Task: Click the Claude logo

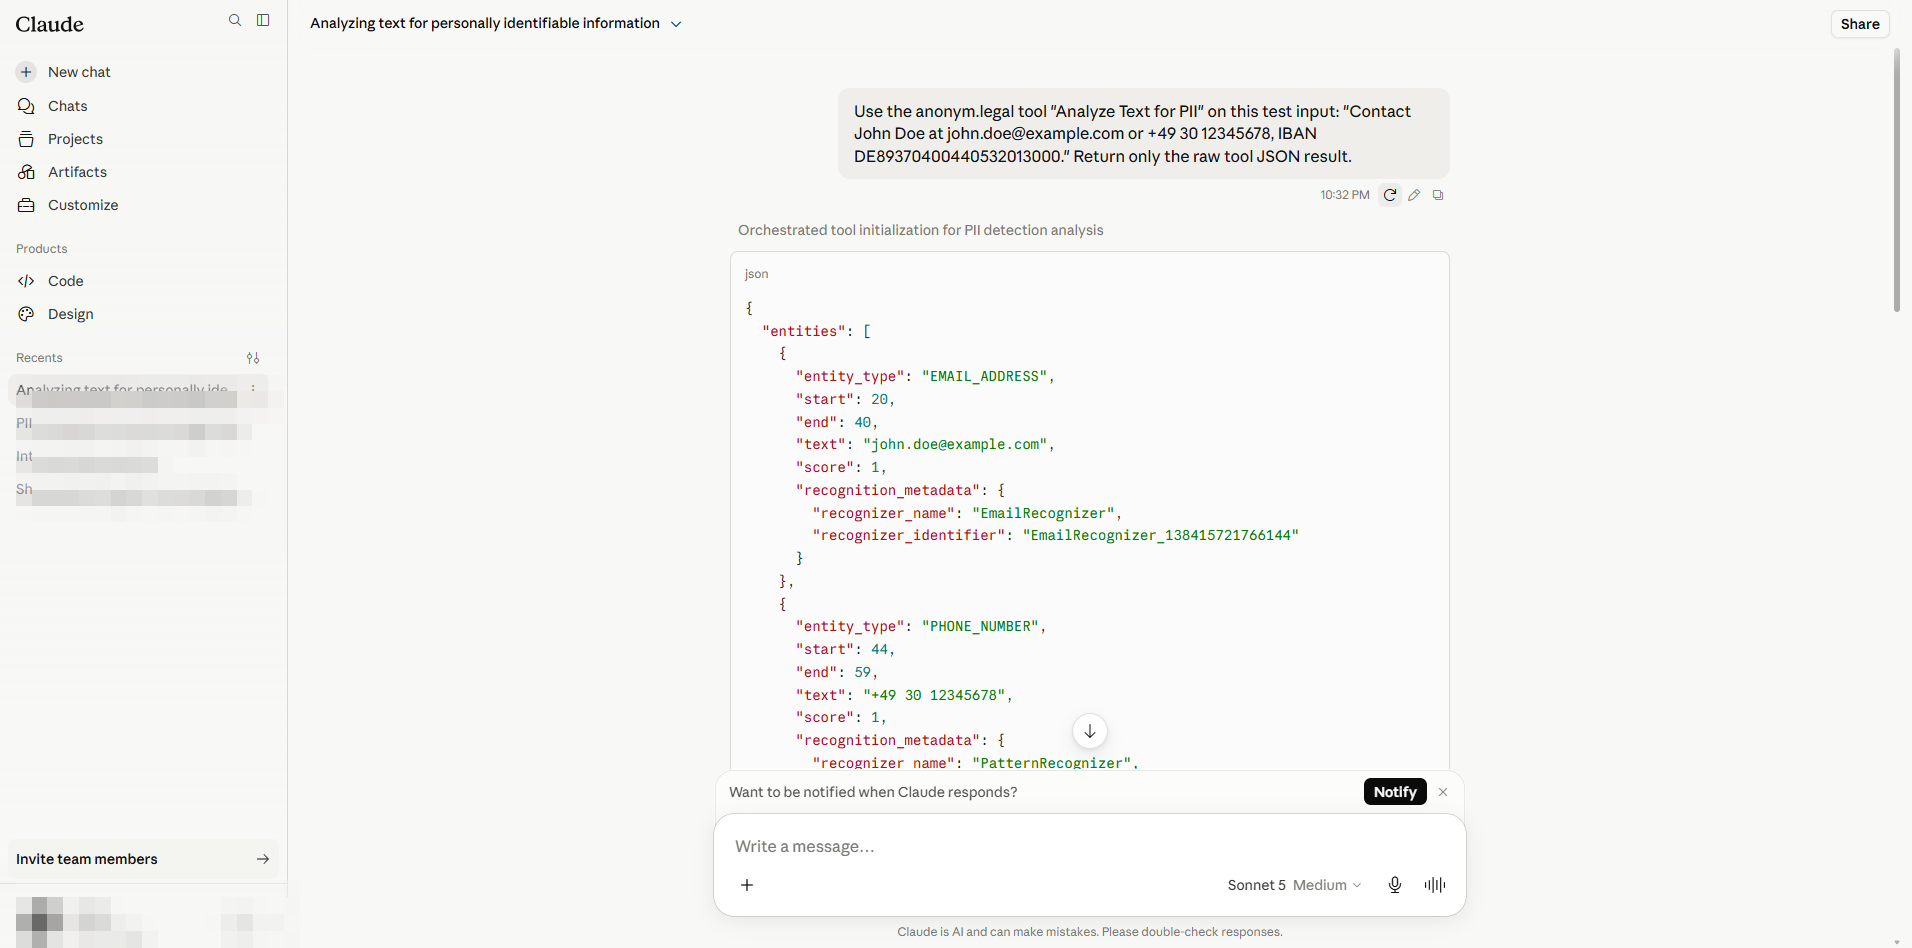Action: tap(50, 24)
